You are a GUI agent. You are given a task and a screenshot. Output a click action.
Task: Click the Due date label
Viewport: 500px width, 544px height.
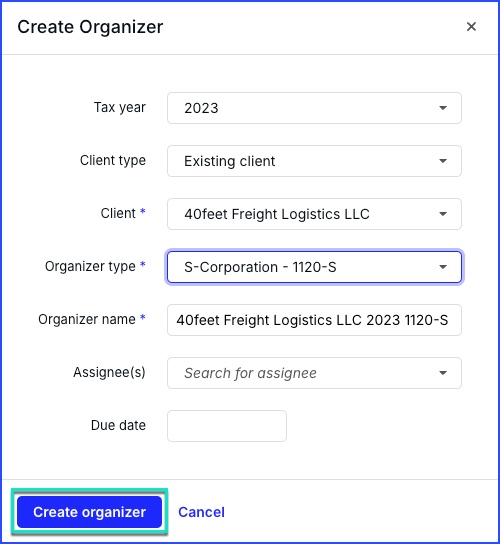click(118, 425)
